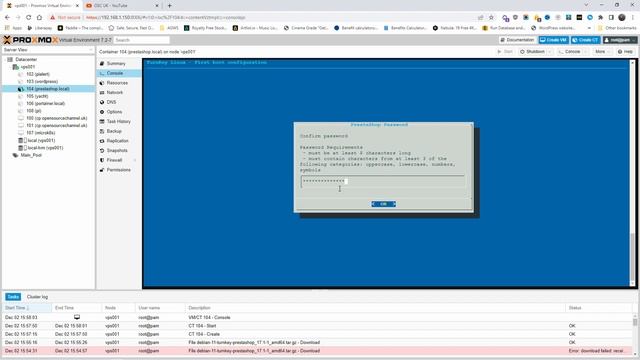The height and width of the screenshot is (360, 640).
Task: Click the Proxmox logo
Action: (x=31, y=40)
